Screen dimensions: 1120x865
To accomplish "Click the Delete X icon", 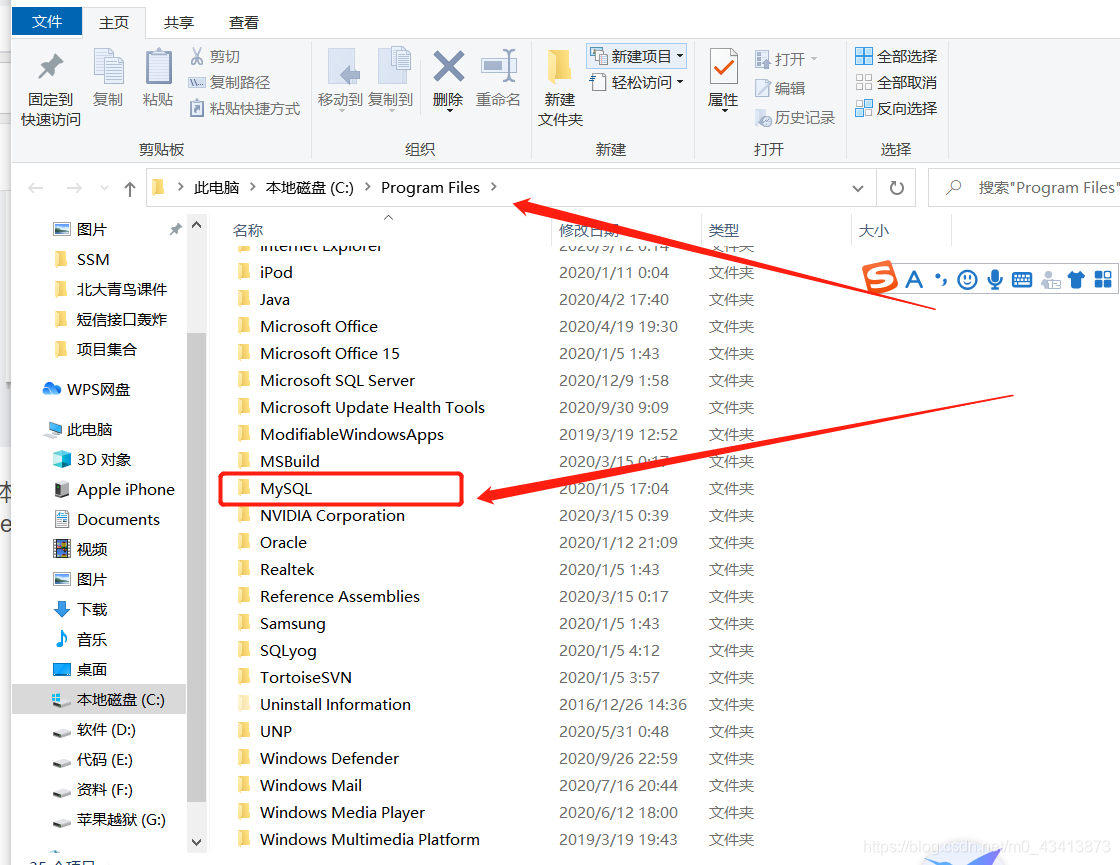I will coord(449,66).
